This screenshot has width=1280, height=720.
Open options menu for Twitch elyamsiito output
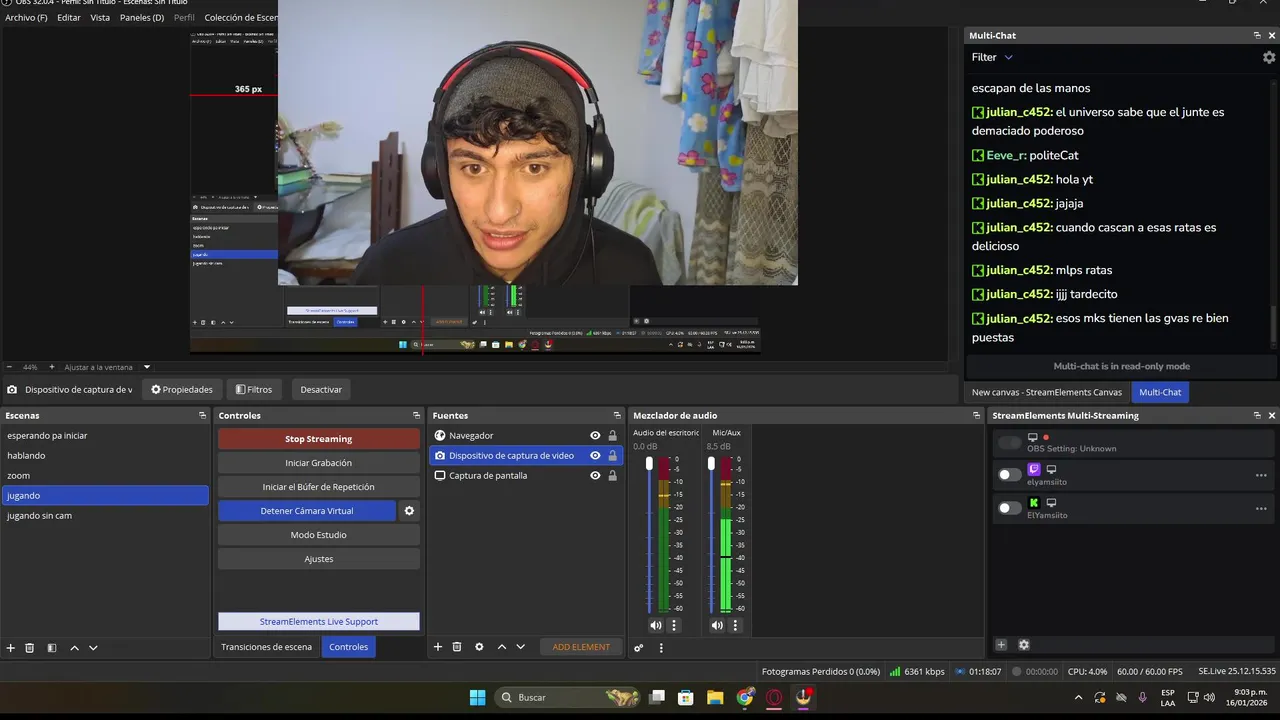[1261, 475]
